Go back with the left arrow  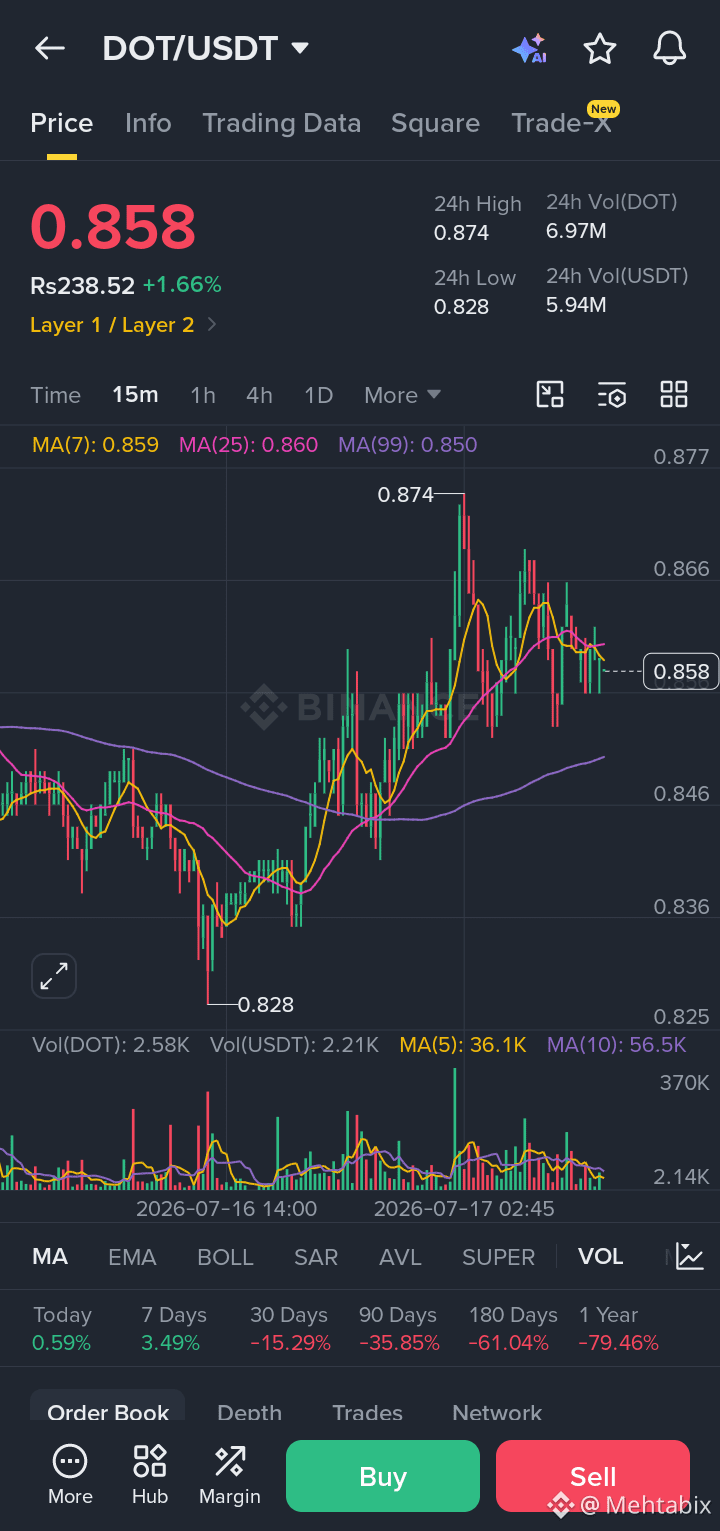pyautogui.click(x=49, y=48)
